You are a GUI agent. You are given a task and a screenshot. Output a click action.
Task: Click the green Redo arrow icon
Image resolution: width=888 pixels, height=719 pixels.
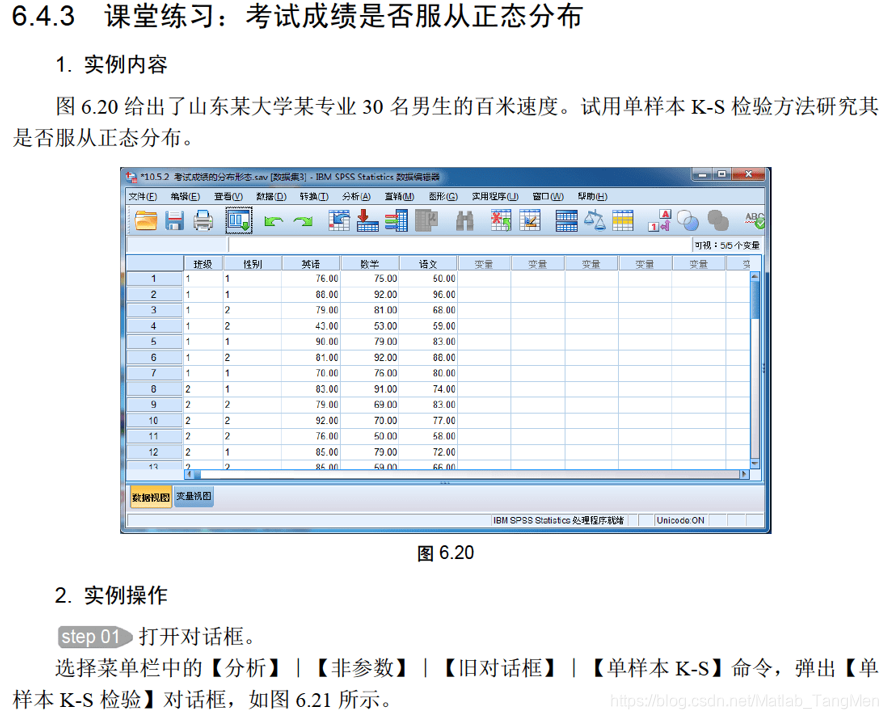(303, 221)
